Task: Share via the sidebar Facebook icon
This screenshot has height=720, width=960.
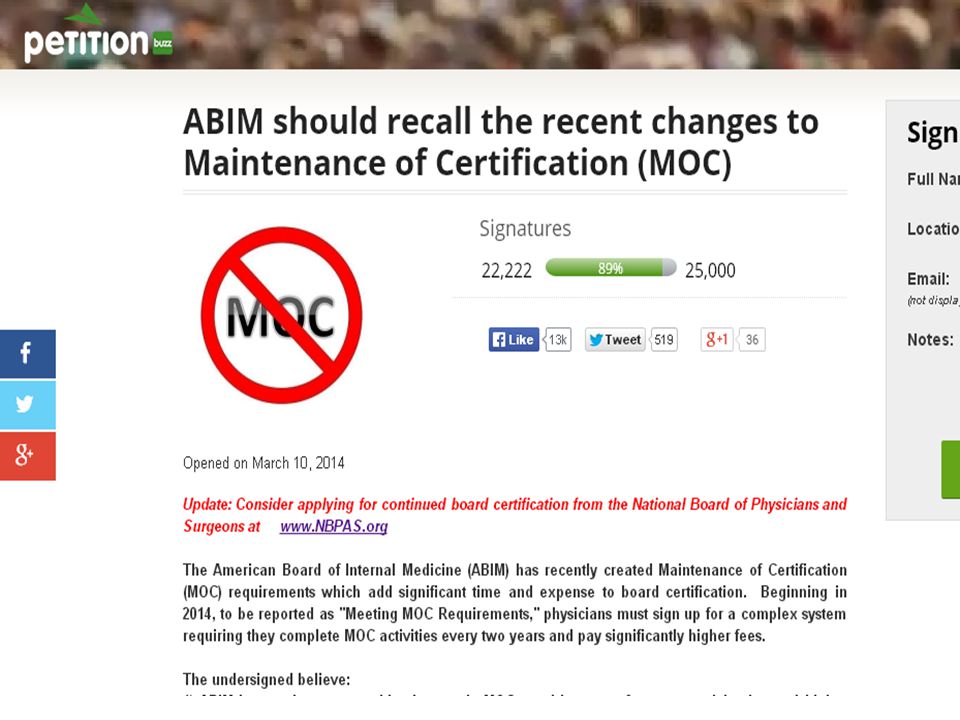Action: pyautogui.click(x=28, y=354)
